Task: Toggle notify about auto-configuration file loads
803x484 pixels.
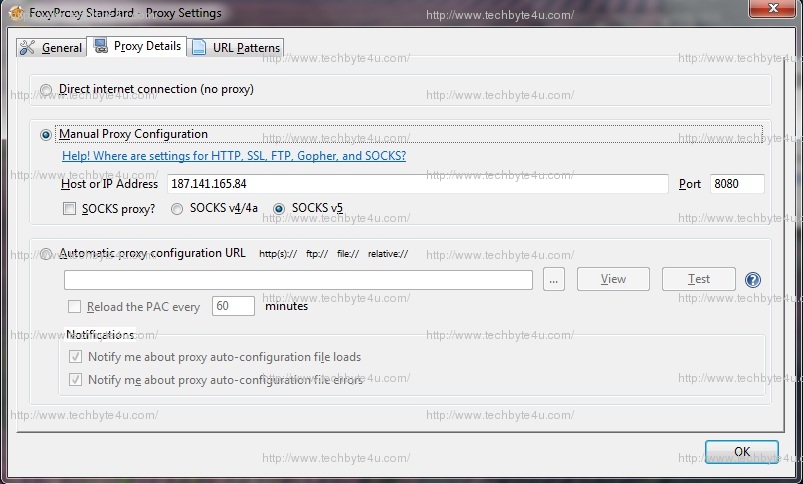Action: pos(75,356)
